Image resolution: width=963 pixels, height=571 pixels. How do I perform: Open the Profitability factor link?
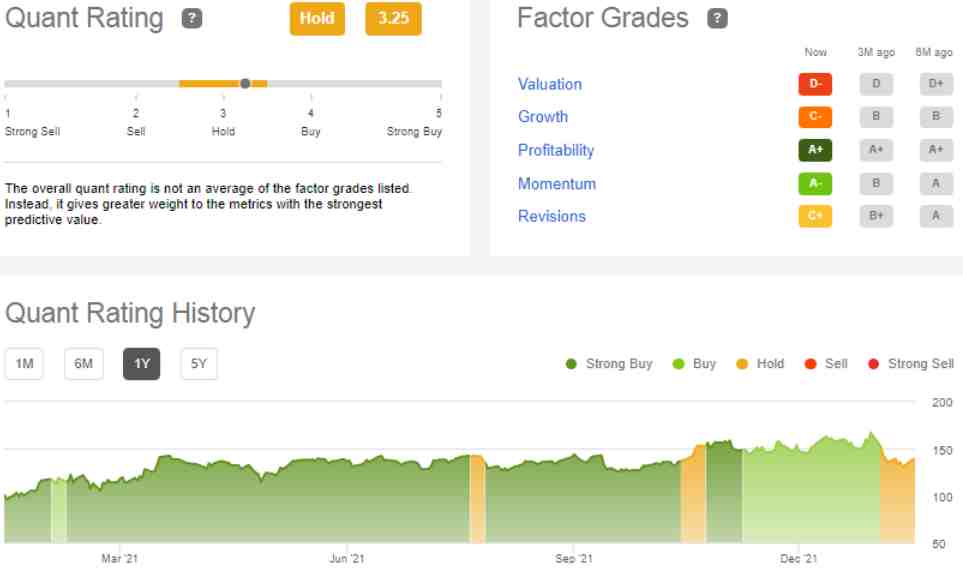point(556,150)
